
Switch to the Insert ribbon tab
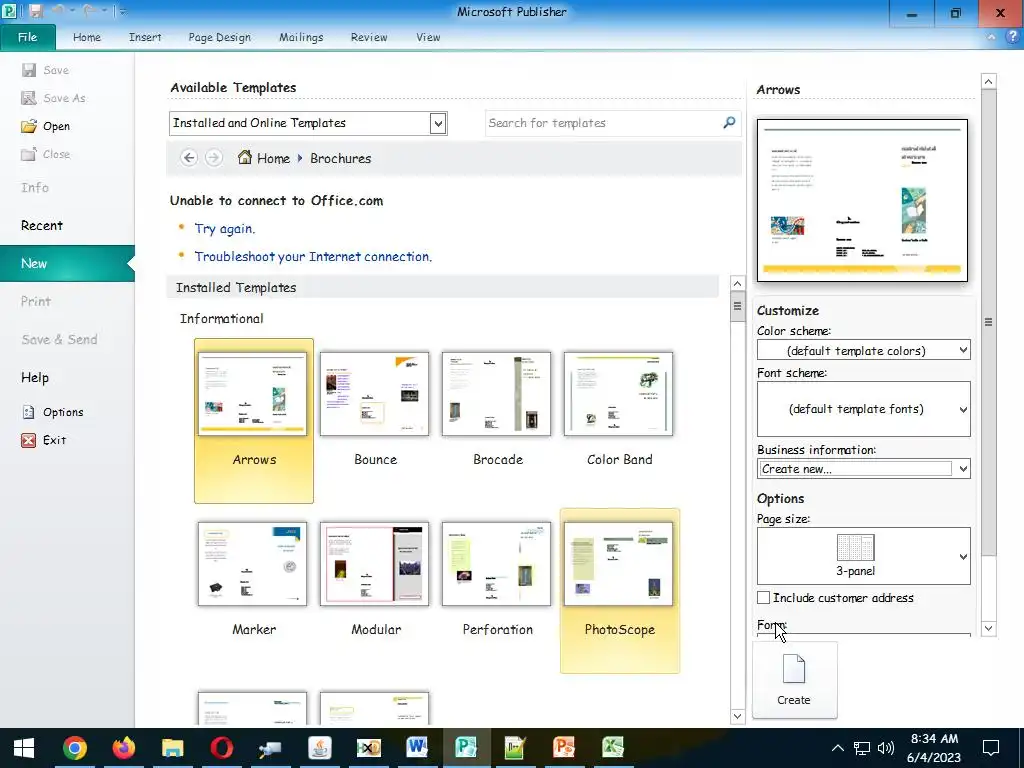pos(145,37)
